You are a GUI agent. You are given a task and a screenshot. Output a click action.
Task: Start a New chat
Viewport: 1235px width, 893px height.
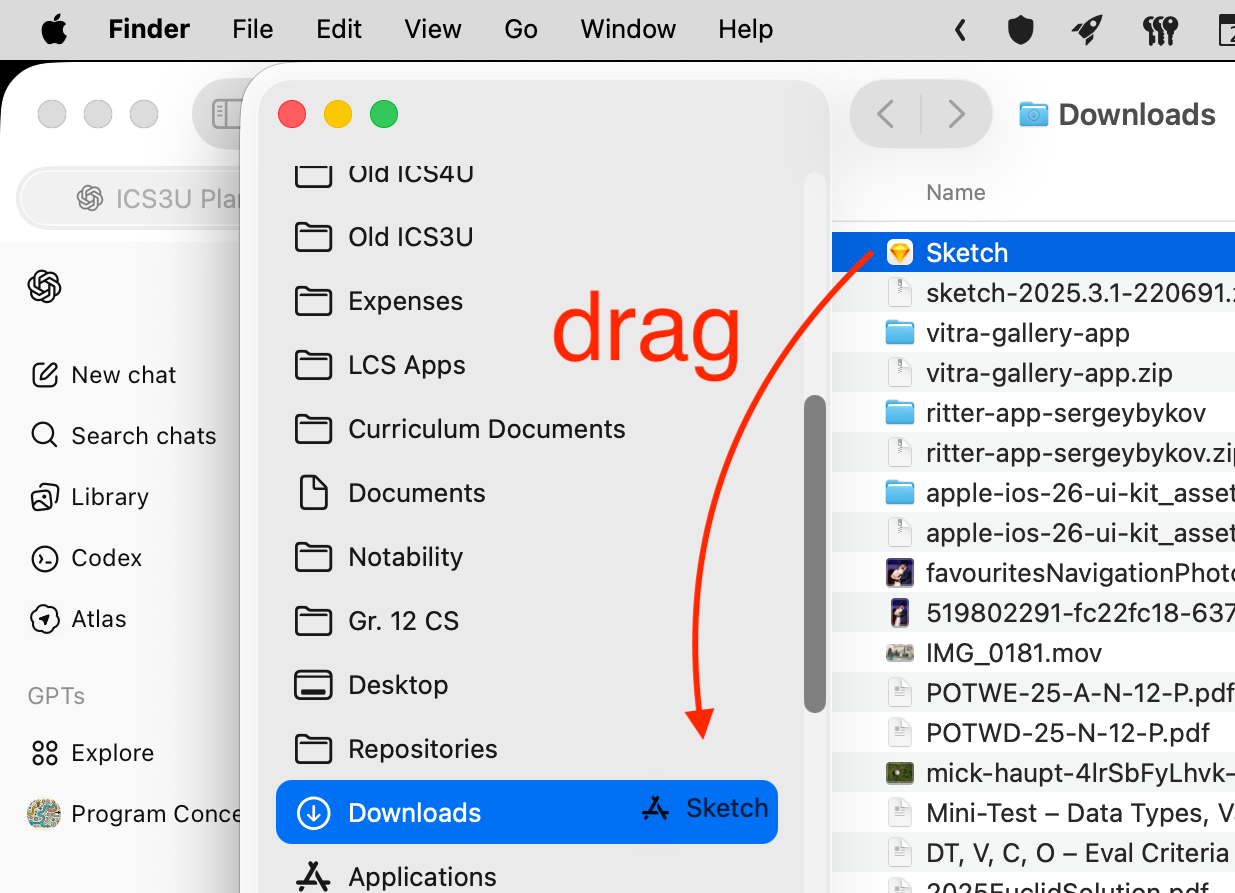click(x=123, y=375)
